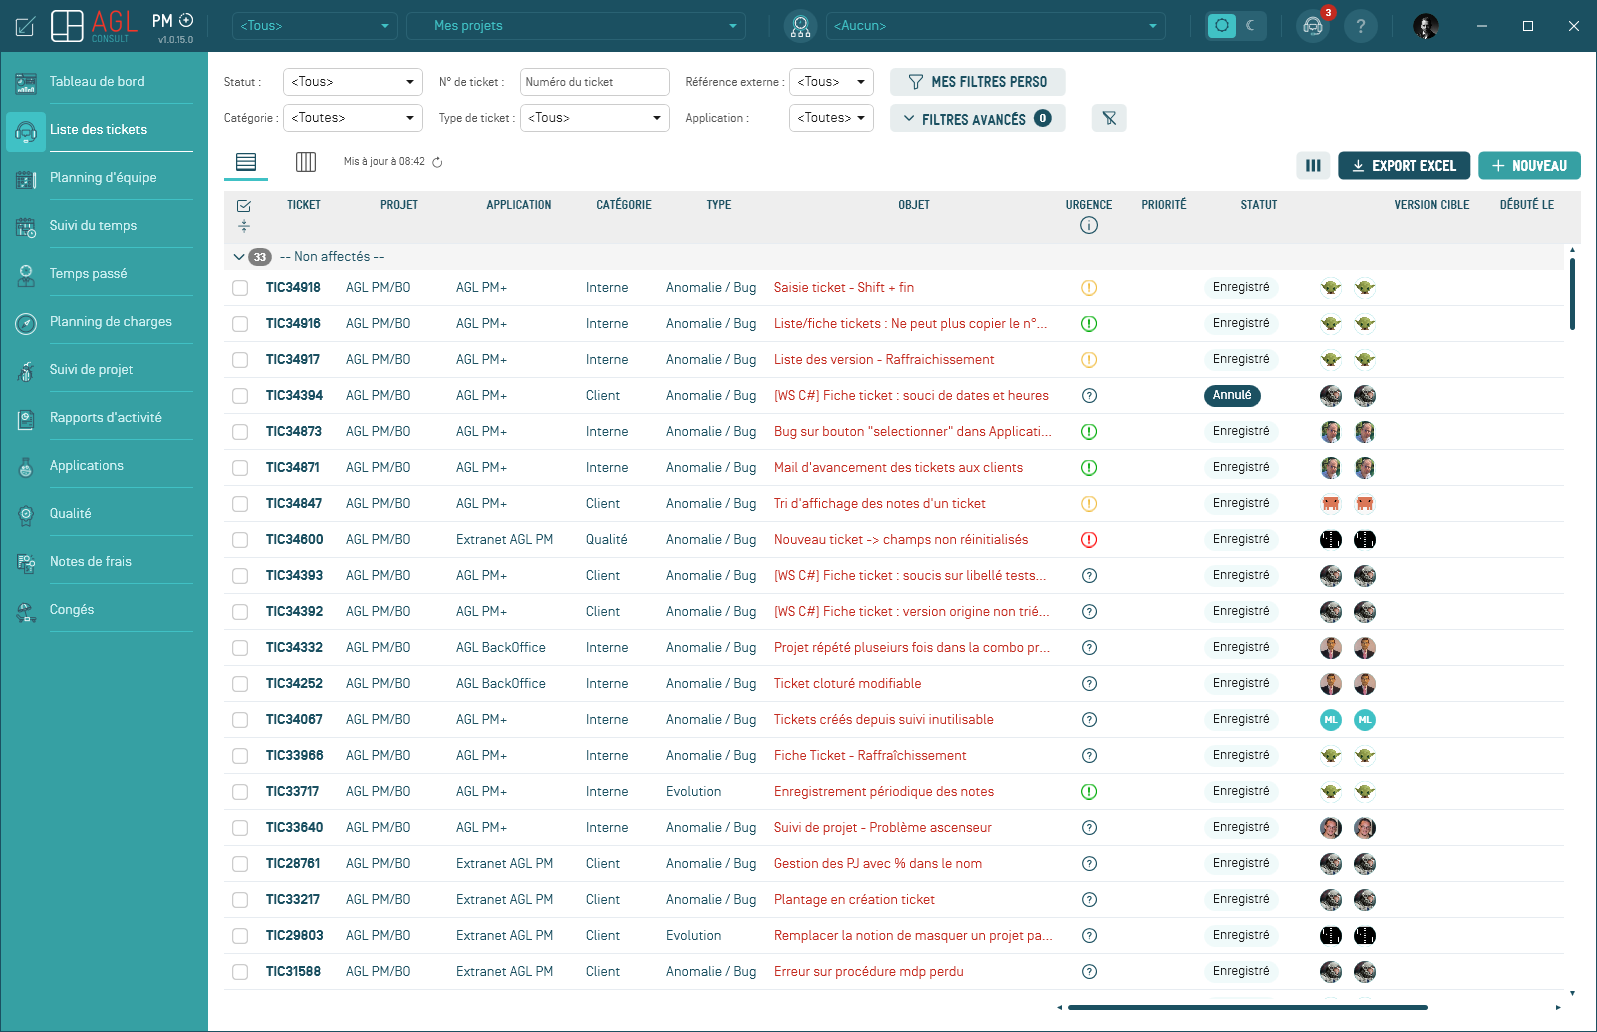Image resolution: width=1597 pixels, height=1032 pixels.
Task: Click the edit note icon in title bar
Action: [x=26, y=26]
